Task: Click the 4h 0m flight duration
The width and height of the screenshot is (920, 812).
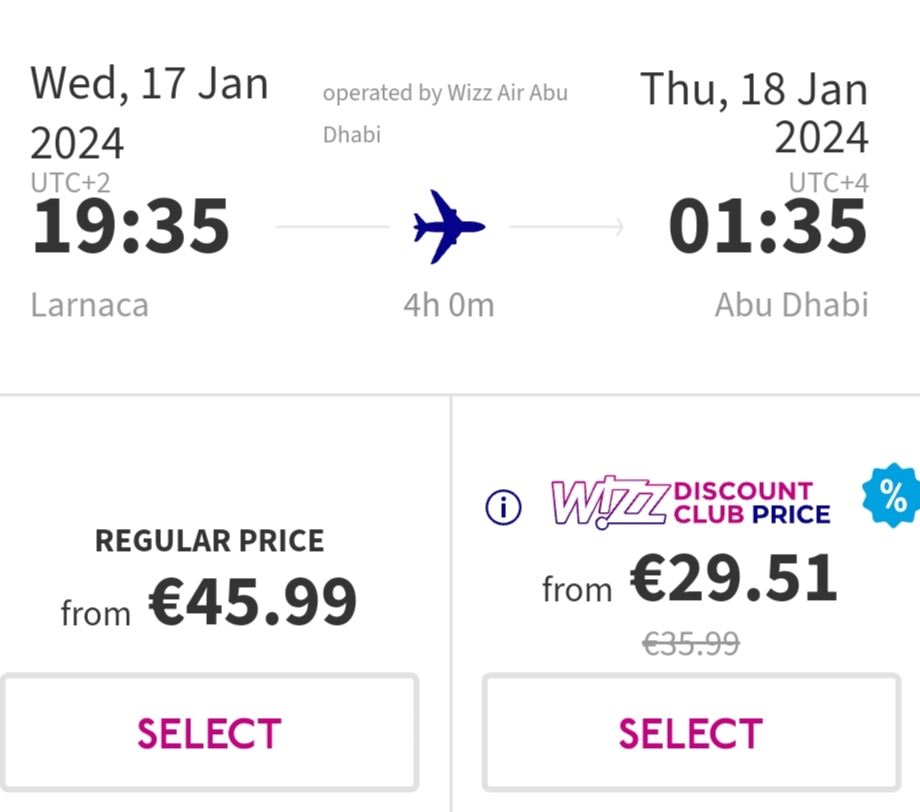Action: (449, 305)
